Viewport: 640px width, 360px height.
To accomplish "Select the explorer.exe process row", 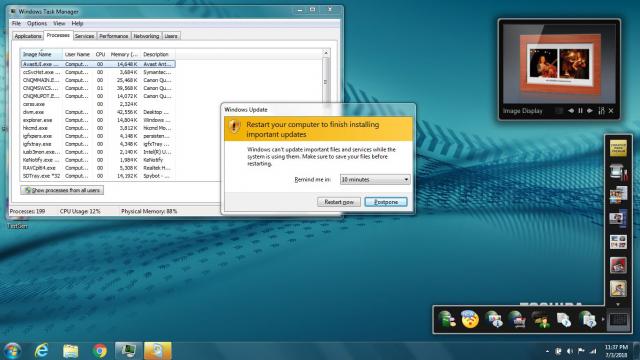I will (98, 120).
